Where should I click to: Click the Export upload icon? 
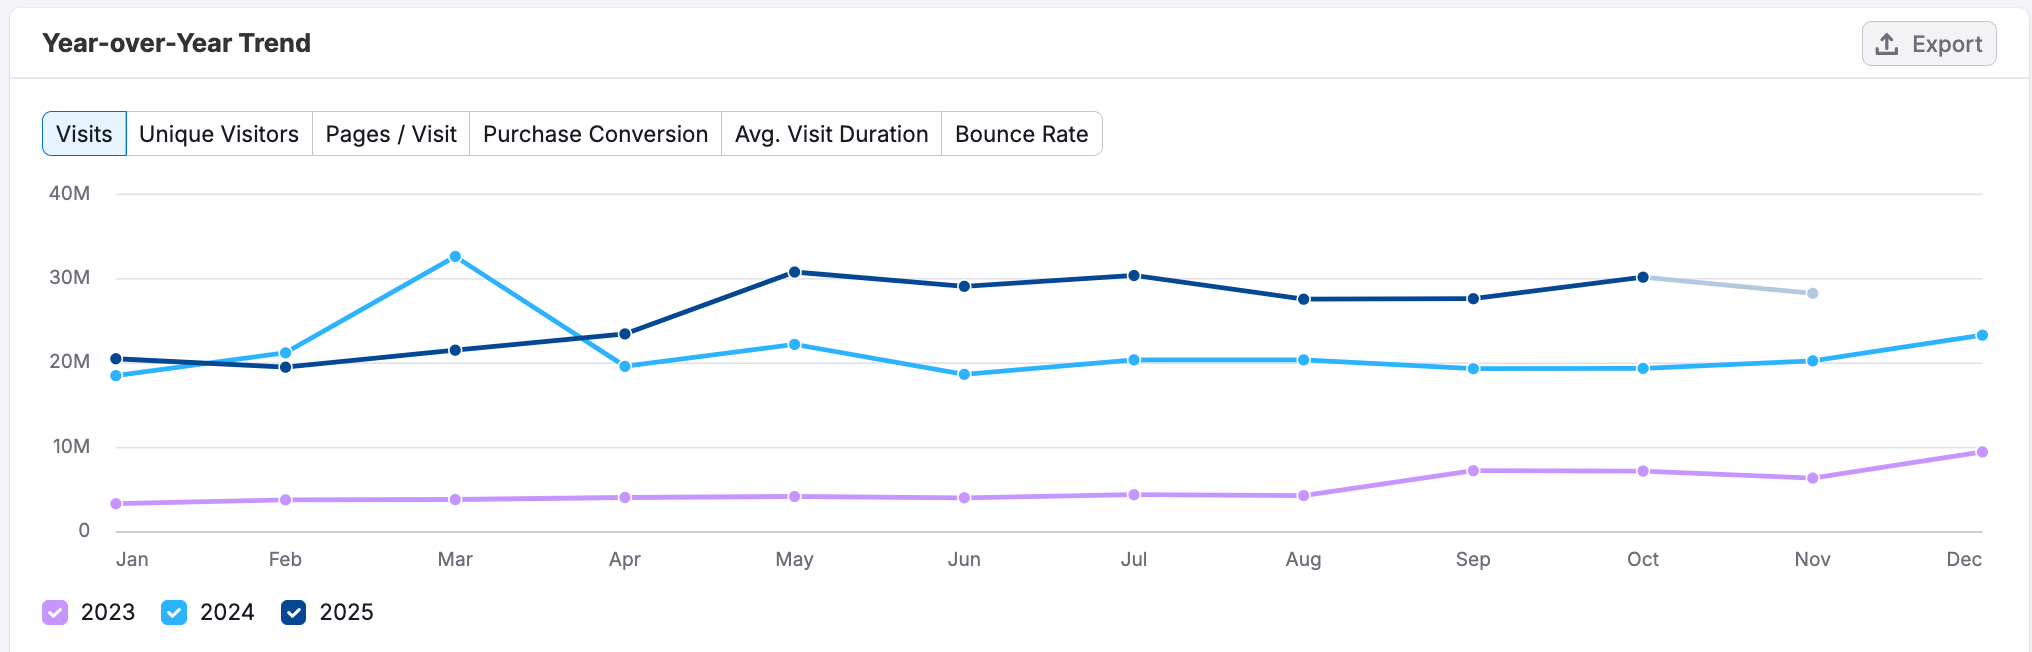click(x=1886, y=44)
